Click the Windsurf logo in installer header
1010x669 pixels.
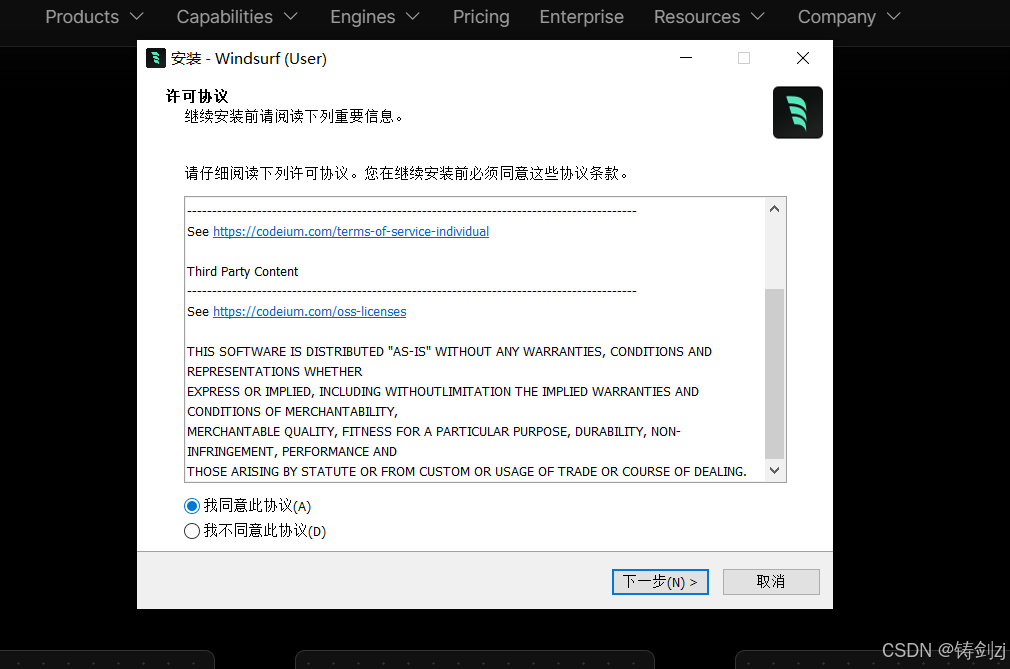click(797, 113)
